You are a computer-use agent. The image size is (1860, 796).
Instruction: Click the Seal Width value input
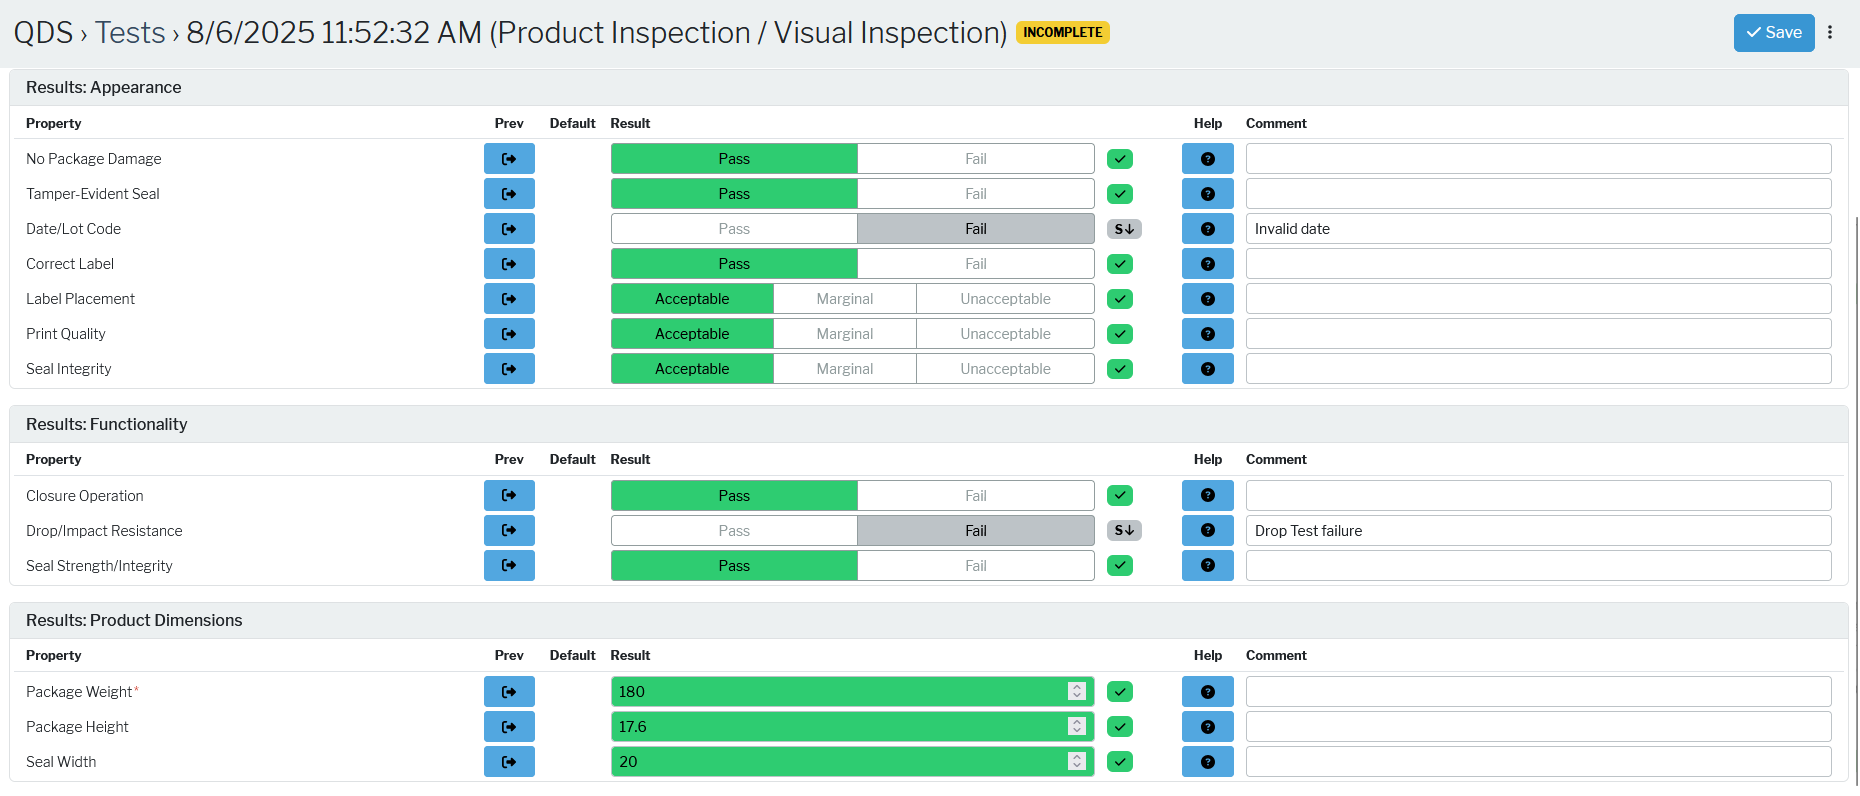pyautogui.click(x=840, y=762)
